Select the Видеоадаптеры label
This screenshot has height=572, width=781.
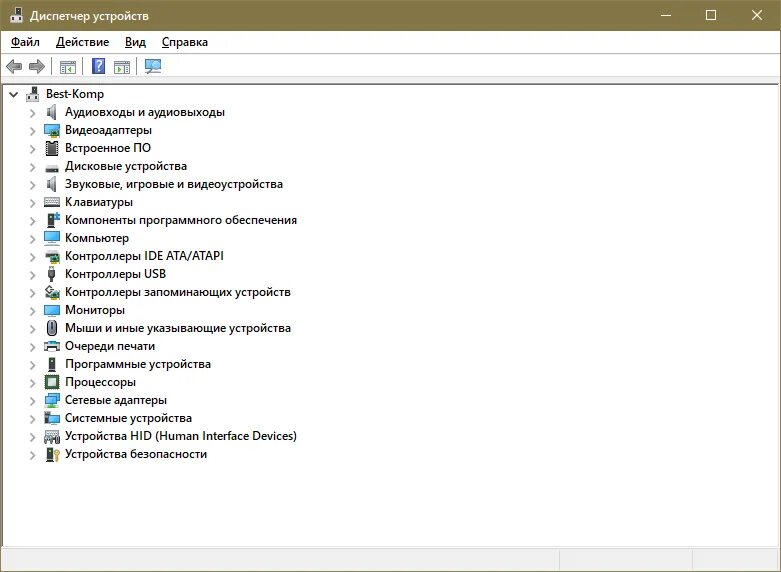109,130
